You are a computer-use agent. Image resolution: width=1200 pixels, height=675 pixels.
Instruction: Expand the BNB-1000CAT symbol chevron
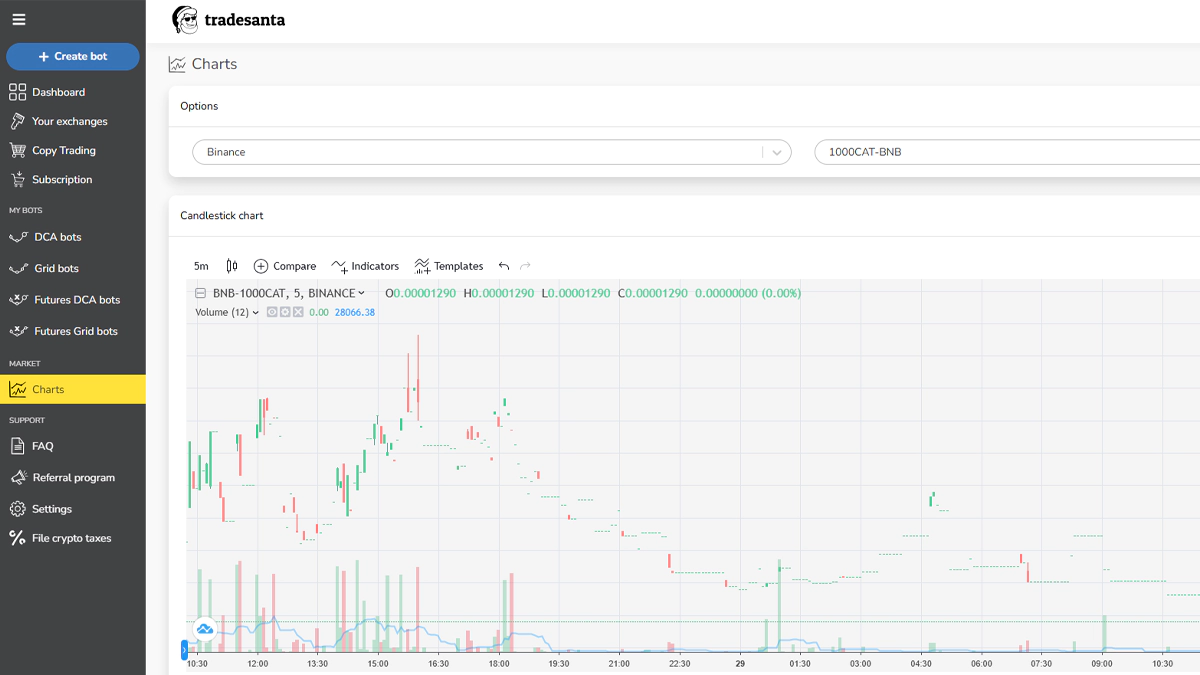click(x=362, y=293)
